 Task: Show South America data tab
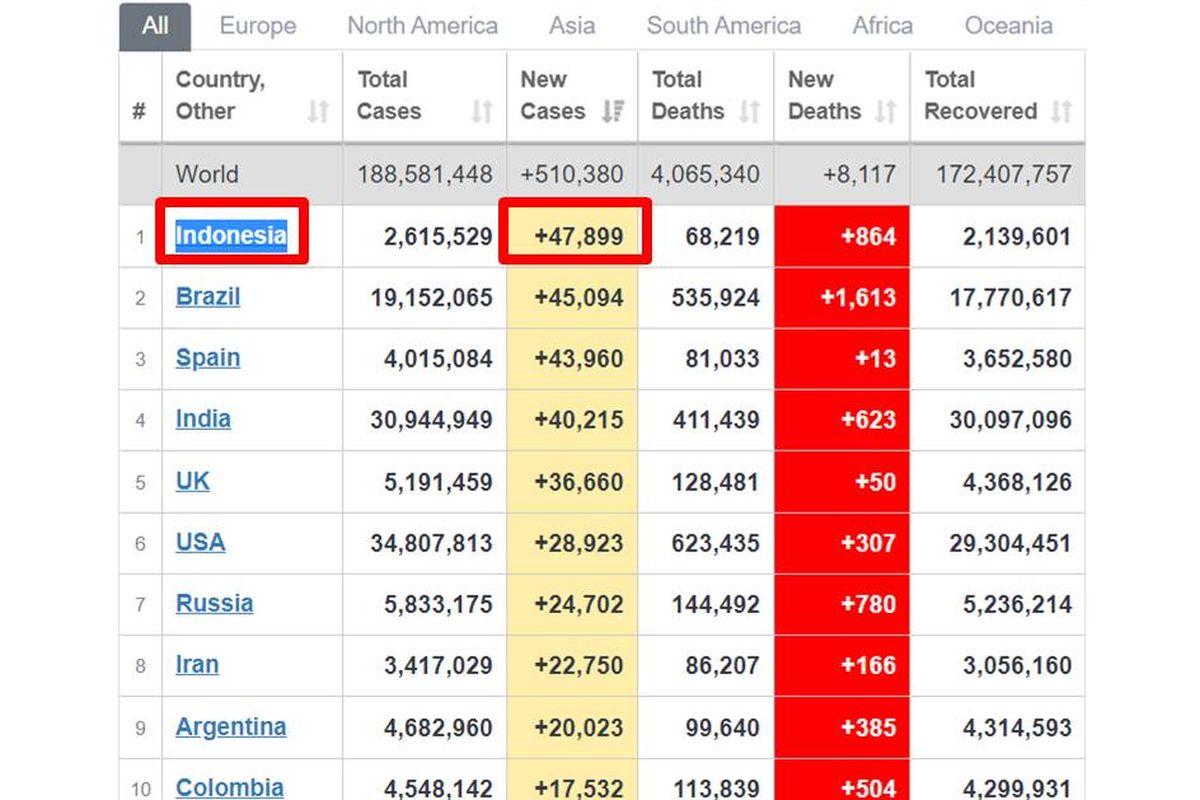click(x=724, y=26)
